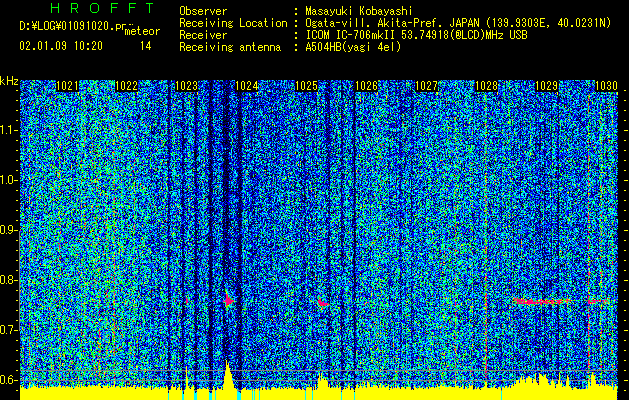The image size is (629, 400).
Task: Click the magenta meteor echo near 1025
Action: [x=323, y=303]
